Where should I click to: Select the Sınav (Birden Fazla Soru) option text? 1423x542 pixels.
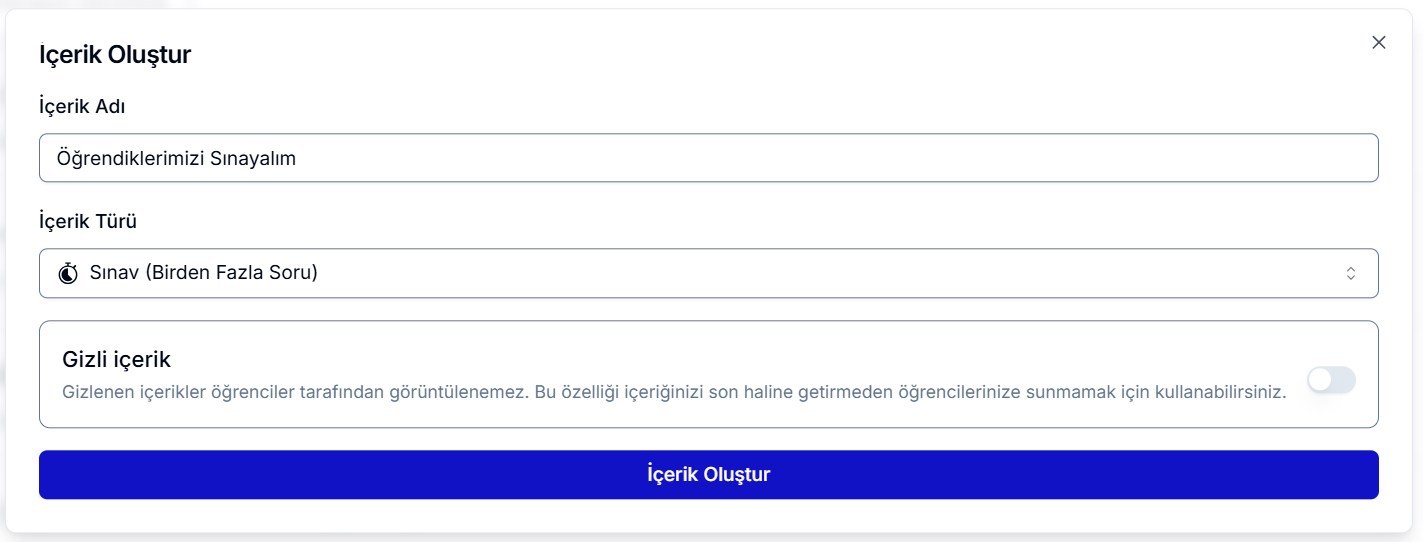(204, 272)
